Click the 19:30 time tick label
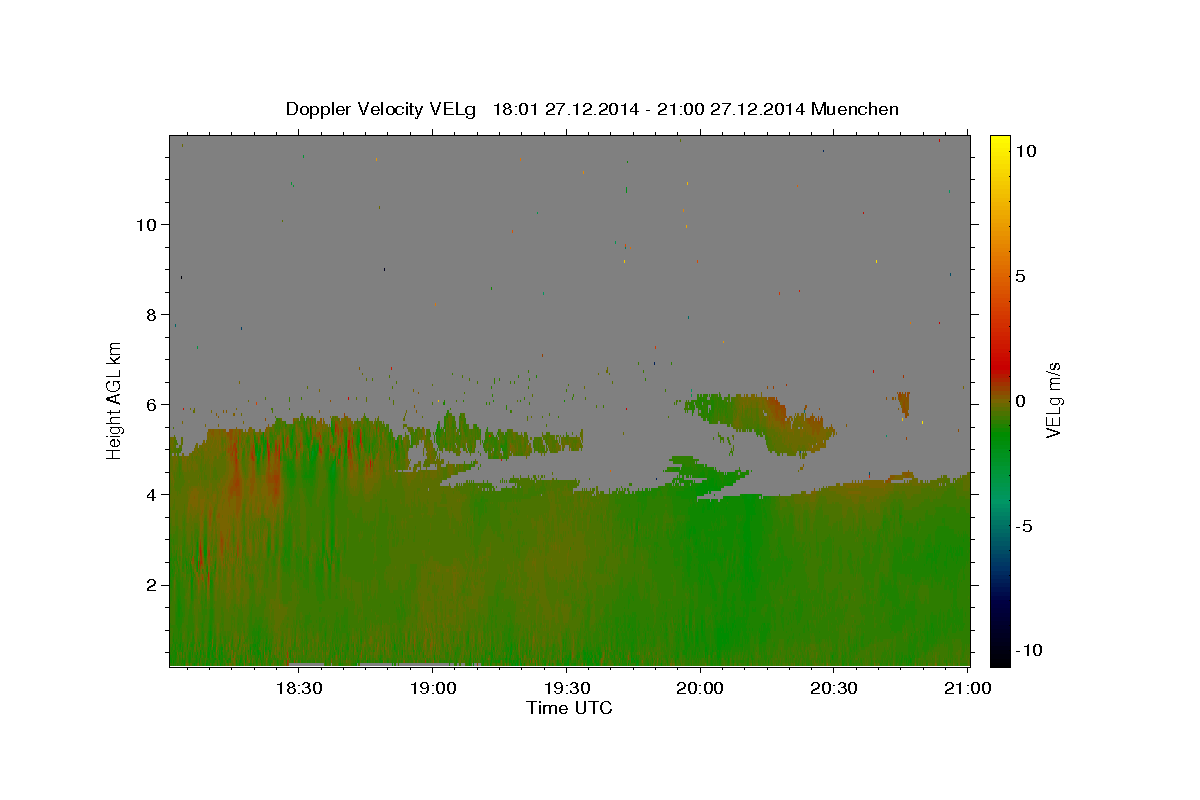 click(x=566, y=688)
